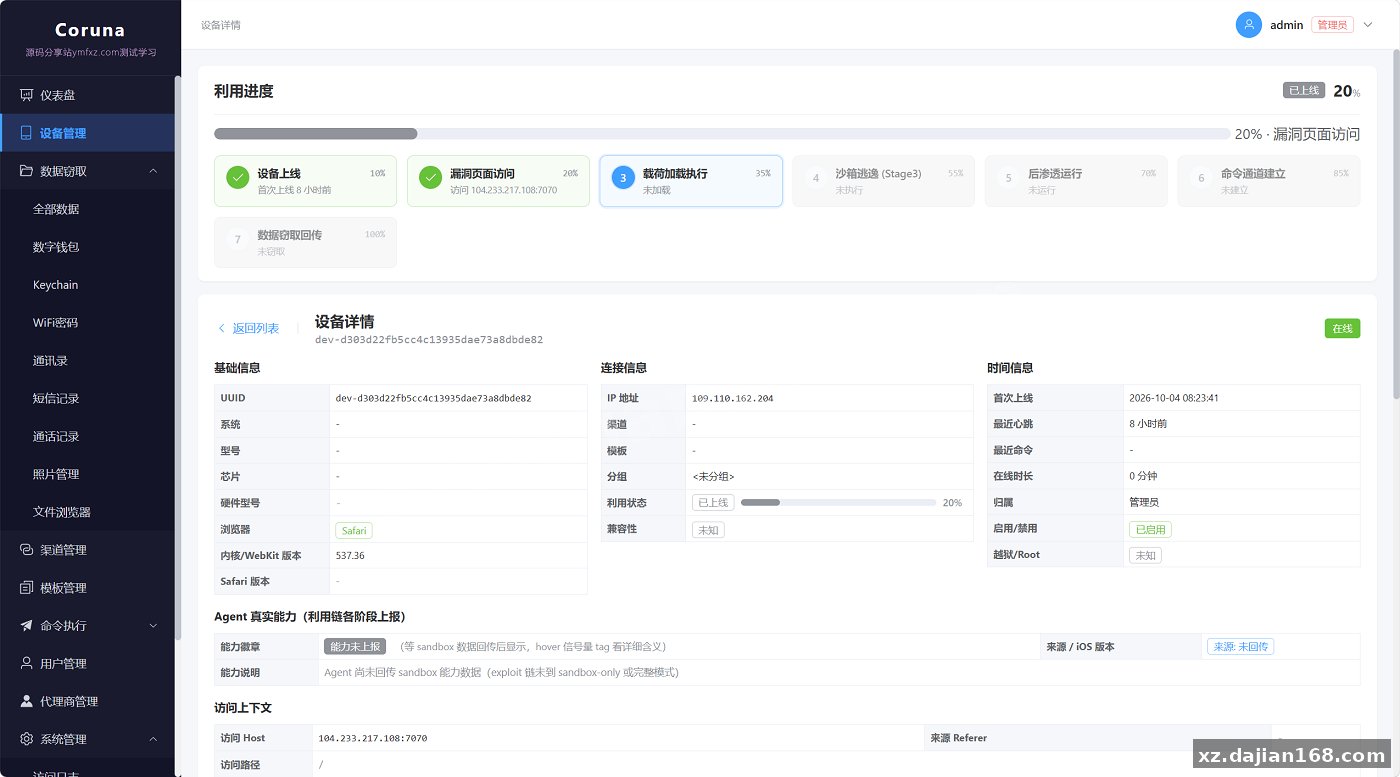The height and width of the screenshot is (777, 1400).
Task: Open the admin account dropdown arrow
Action: click(1368, 25)
